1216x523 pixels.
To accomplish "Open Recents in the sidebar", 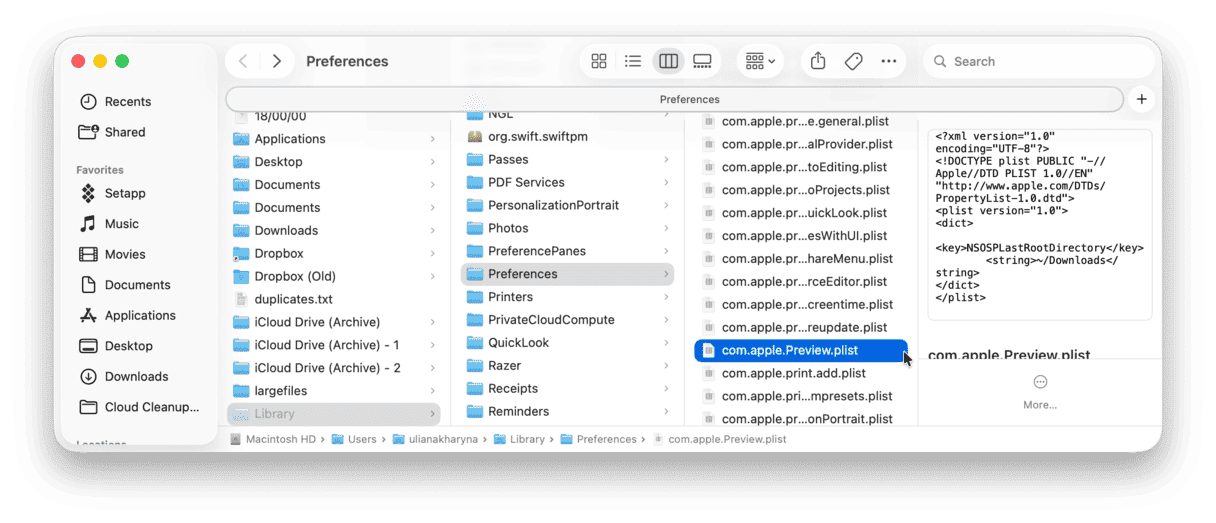I will (x=128, y=101).
